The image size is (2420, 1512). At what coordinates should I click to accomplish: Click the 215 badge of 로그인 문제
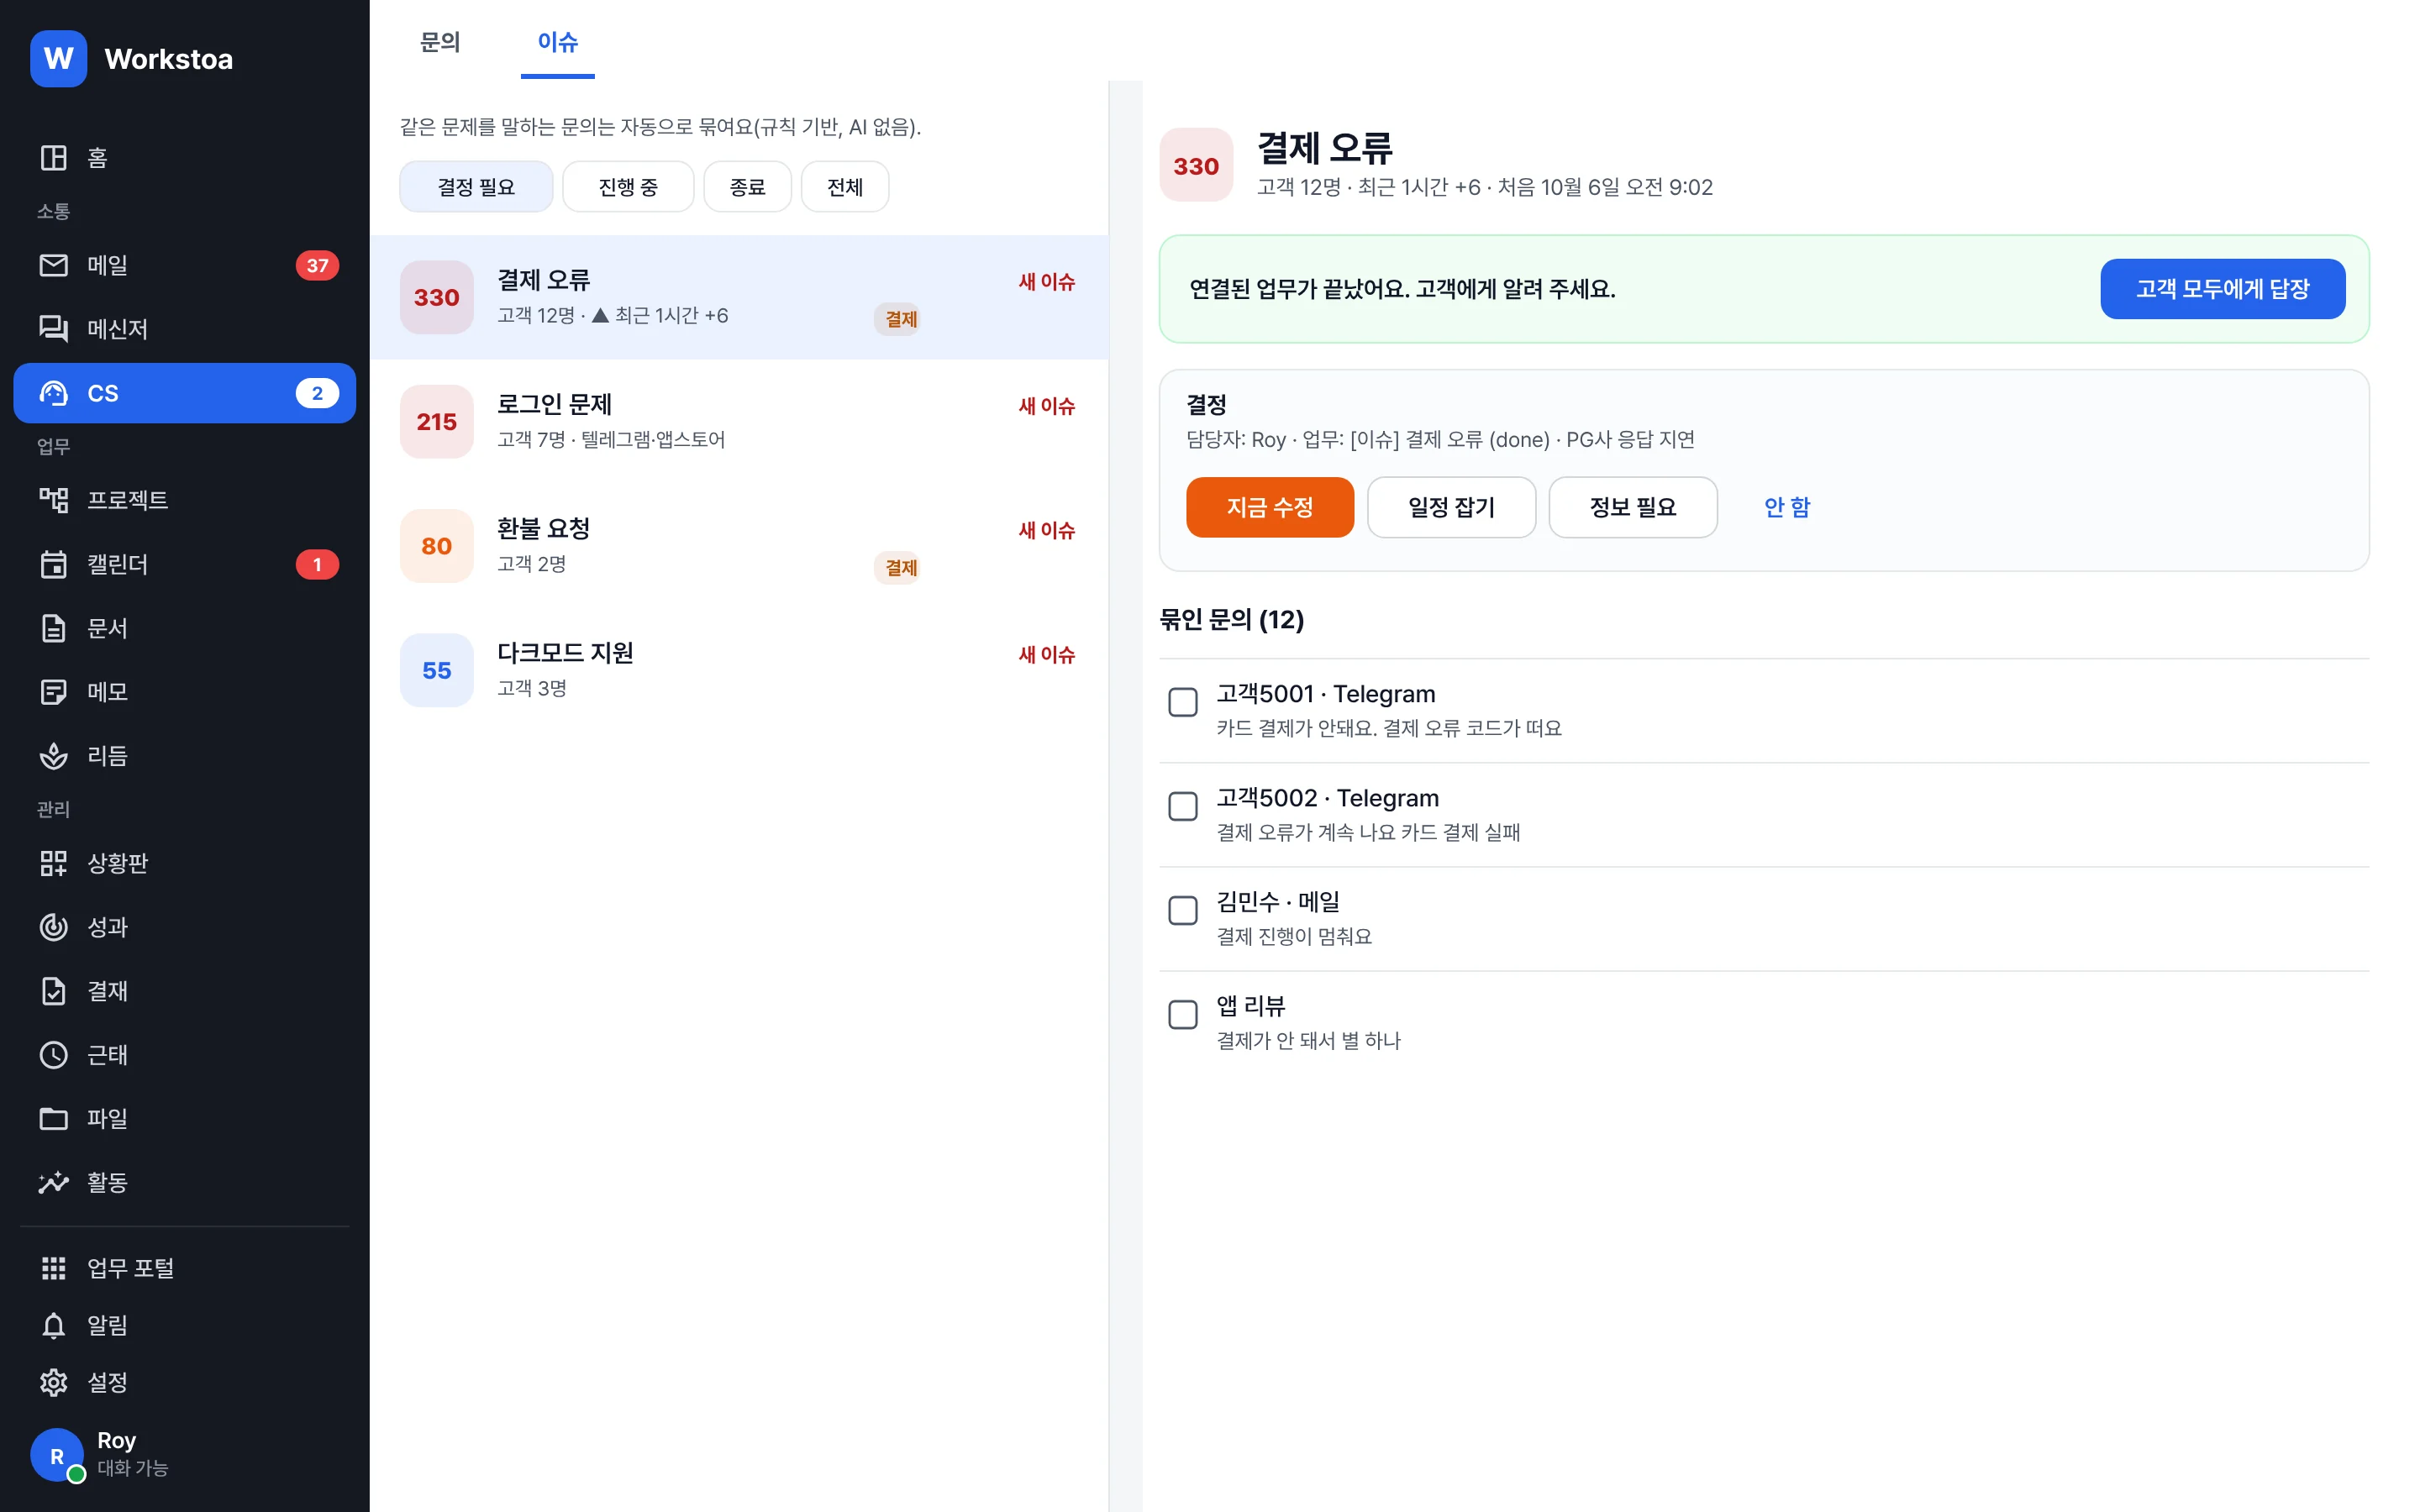click(x=436, y=422)
